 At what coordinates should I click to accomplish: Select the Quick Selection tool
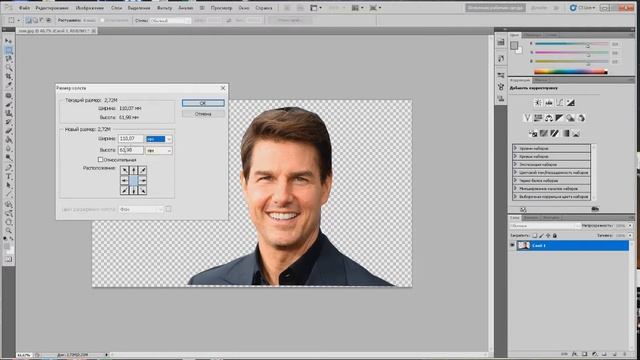pyautogui.click(x=9, y=67)
